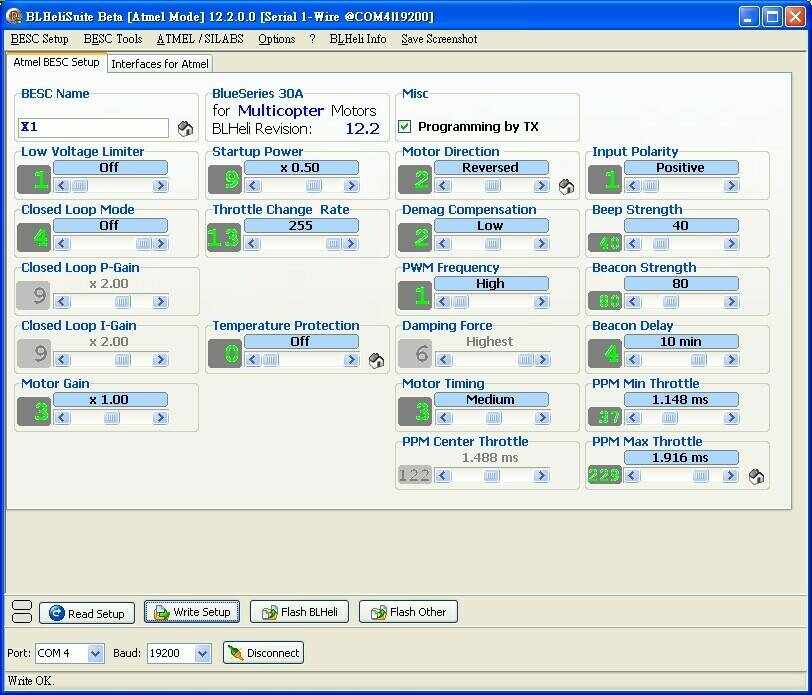
Task: Click the Startup Power slider track
Action: (300, 186)
